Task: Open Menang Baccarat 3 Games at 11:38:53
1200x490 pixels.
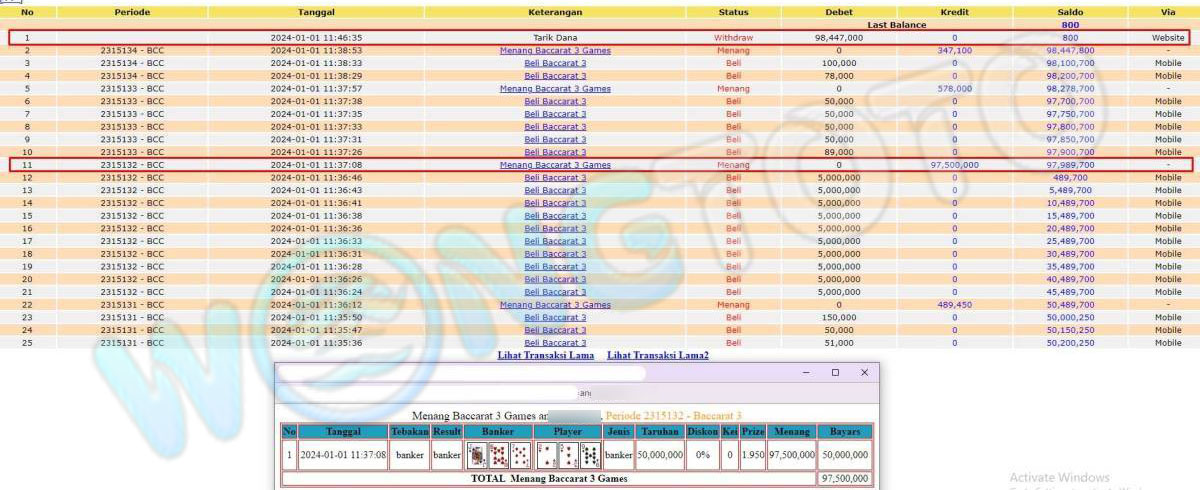Action: click(555, 50)
